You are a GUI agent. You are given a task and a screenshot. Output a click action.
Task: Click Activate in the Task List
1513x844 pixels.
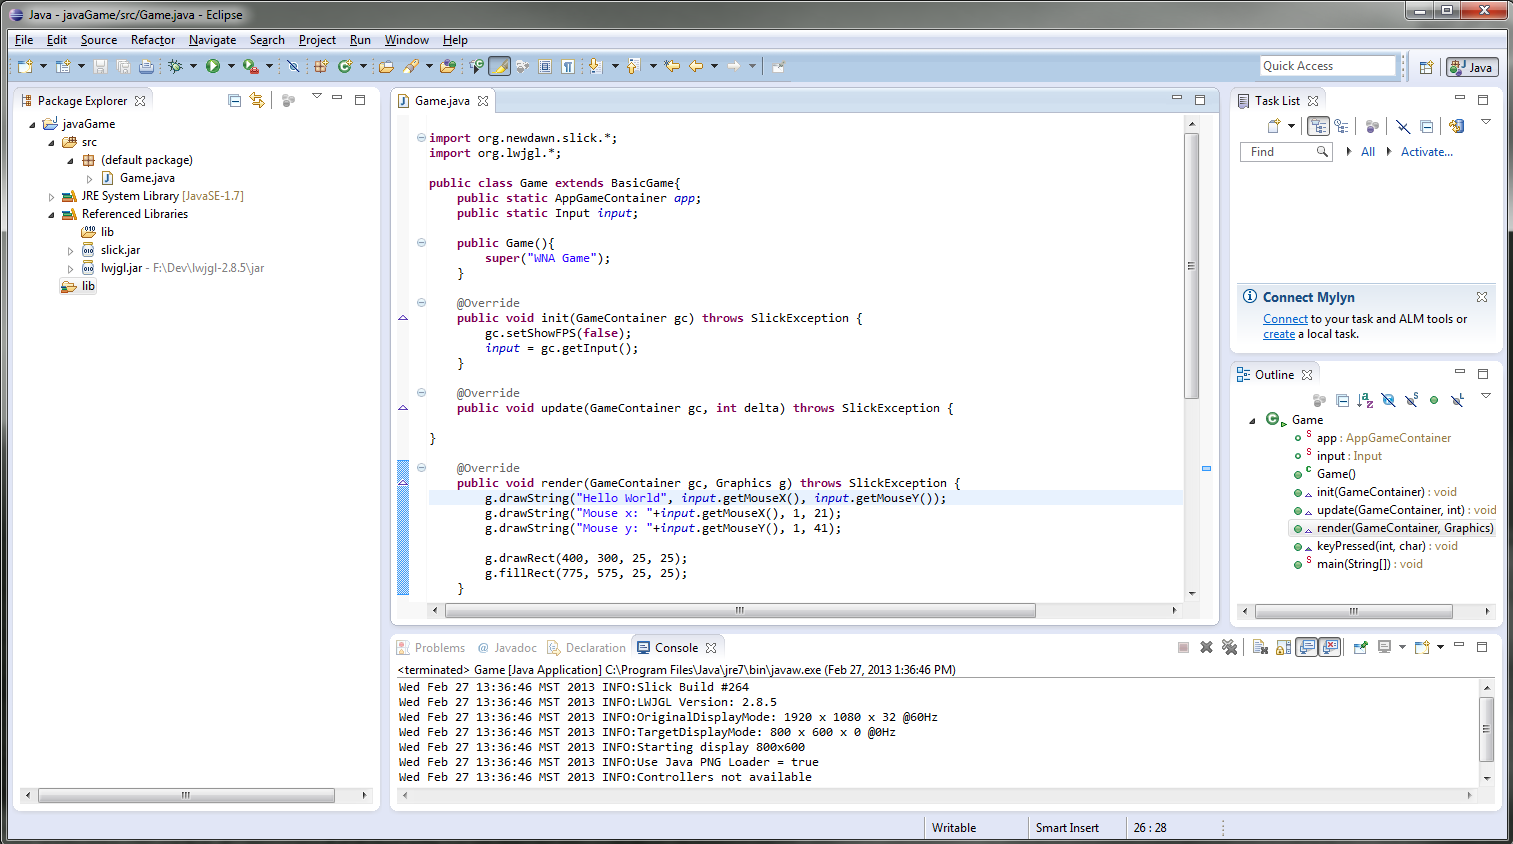[x=1426, y=151]
